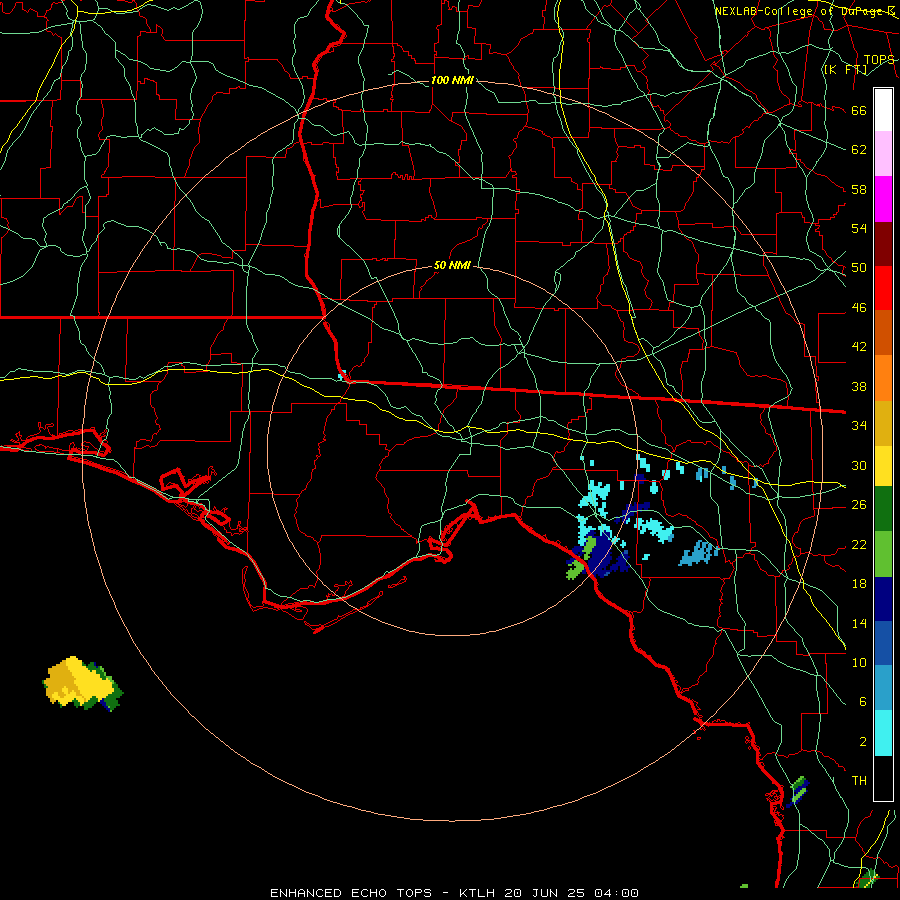Click the navy blue legend band

[883, 599]
